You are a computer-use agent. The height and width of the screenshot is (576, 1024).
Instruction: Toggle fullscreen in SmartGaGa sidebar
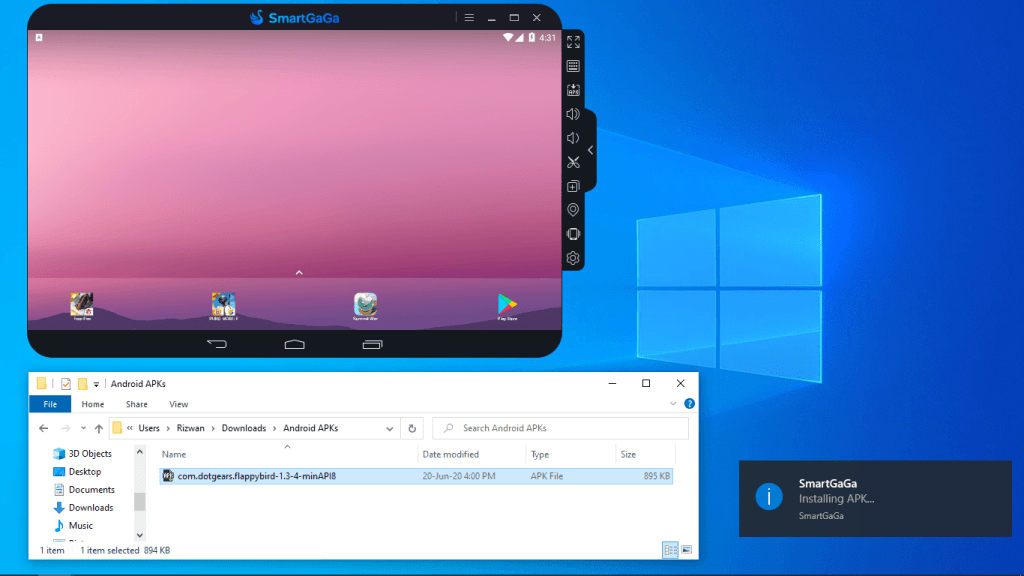click(x=573, y=42)
